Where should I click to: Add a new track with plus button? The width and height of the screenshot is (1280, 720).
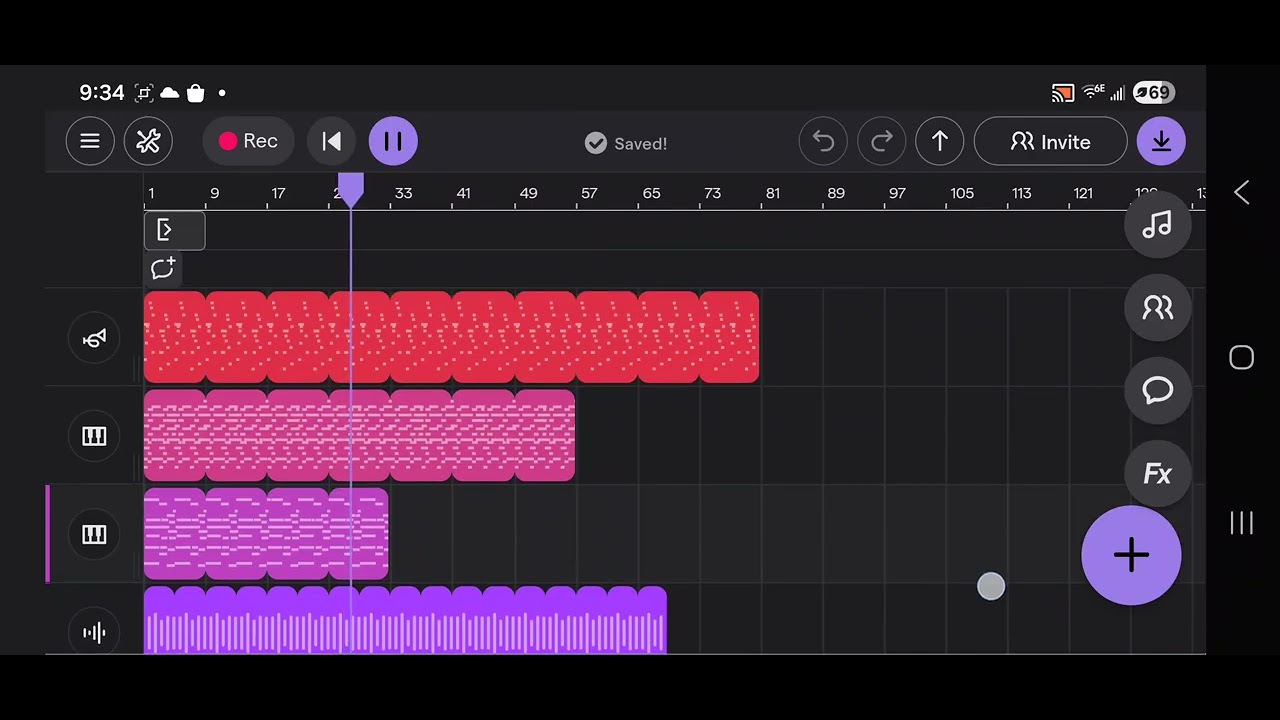[1131, 556]
